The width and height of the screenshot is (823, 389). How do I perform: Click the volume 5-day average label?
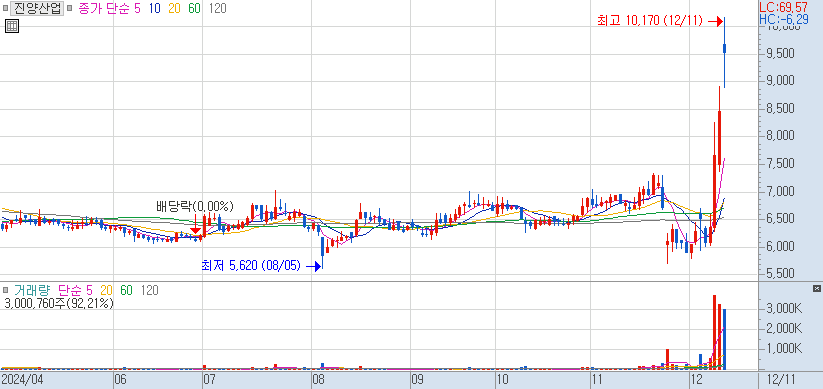coord(89,290)
